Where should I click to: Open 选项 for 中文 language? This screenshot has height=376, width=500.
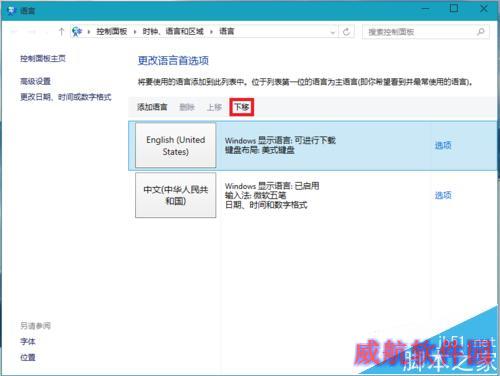443,195
